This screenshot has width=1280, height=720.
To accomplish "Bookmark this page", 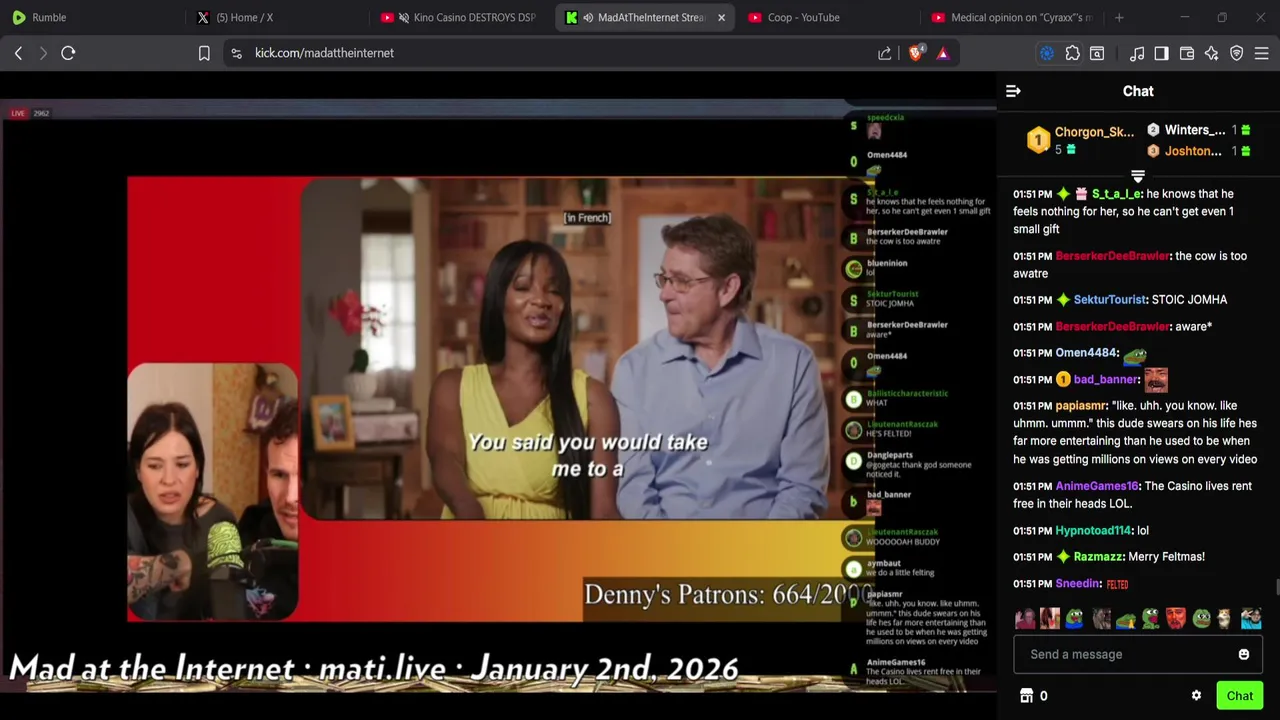I will tap(204, 53).
